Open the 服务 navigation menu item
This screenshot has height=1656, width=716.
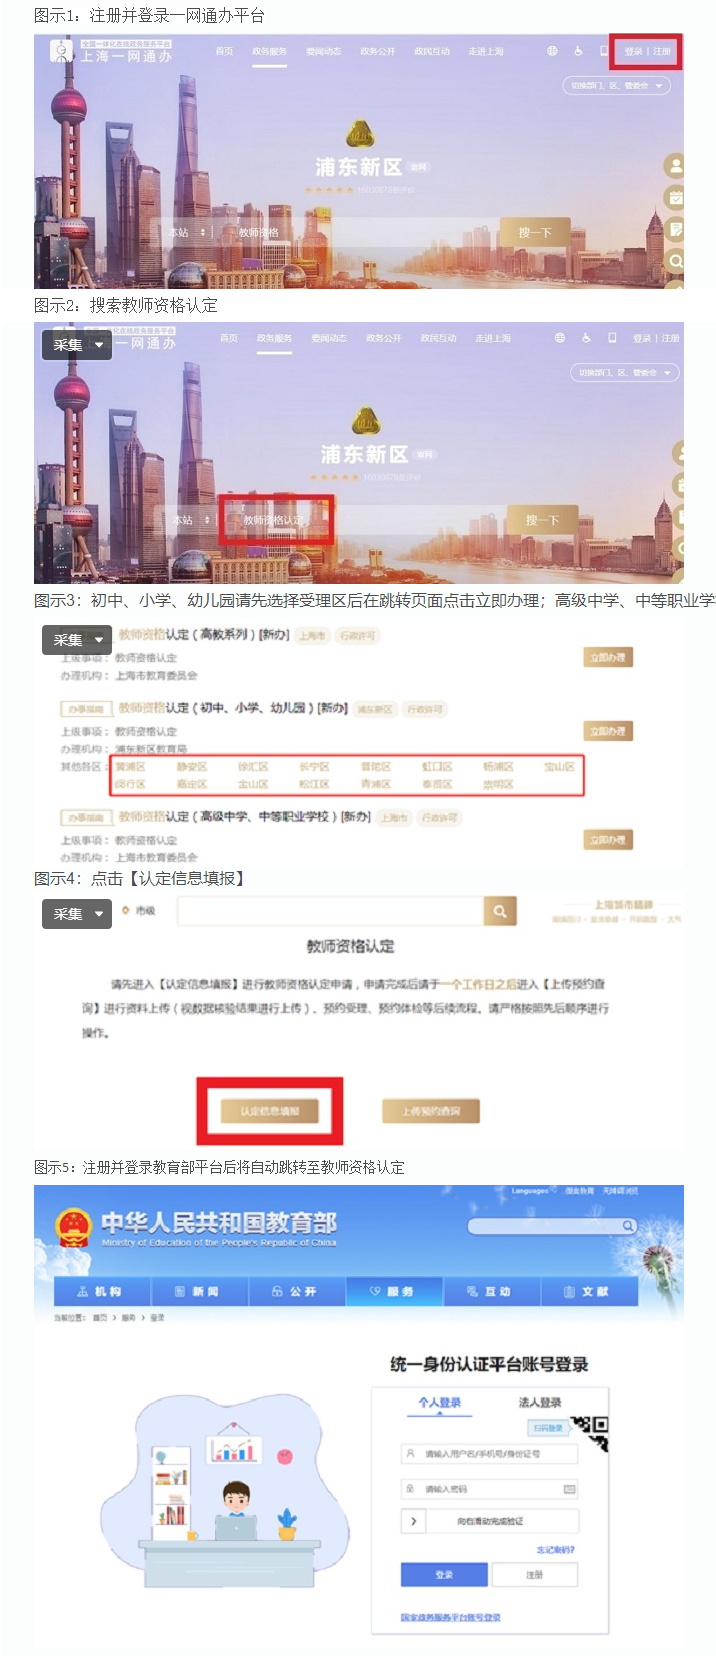point(394,1291)
